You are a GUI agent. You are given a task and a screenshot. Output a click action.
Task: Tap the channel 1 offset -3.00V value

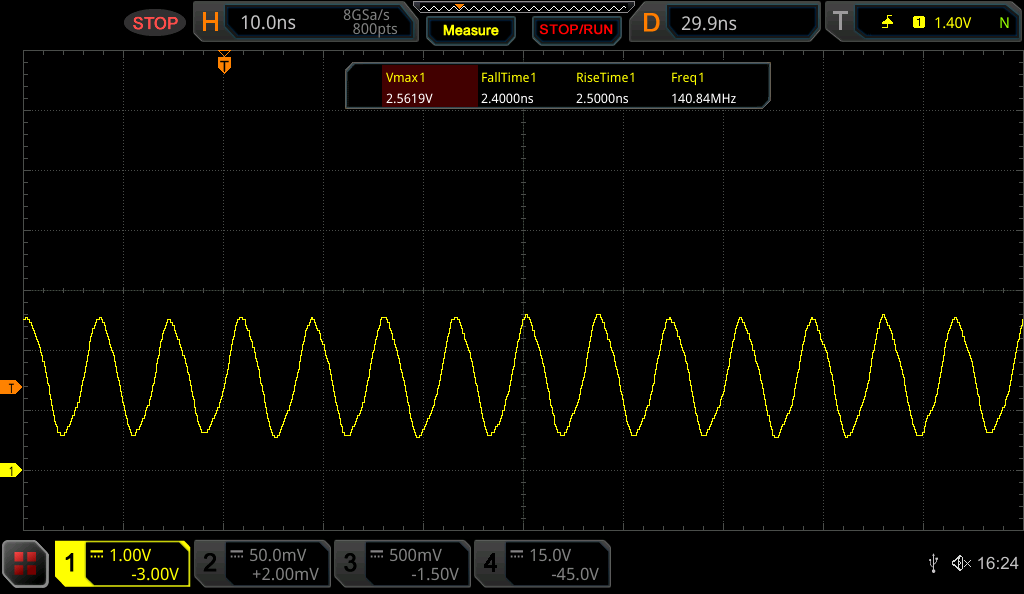[155, 574]
